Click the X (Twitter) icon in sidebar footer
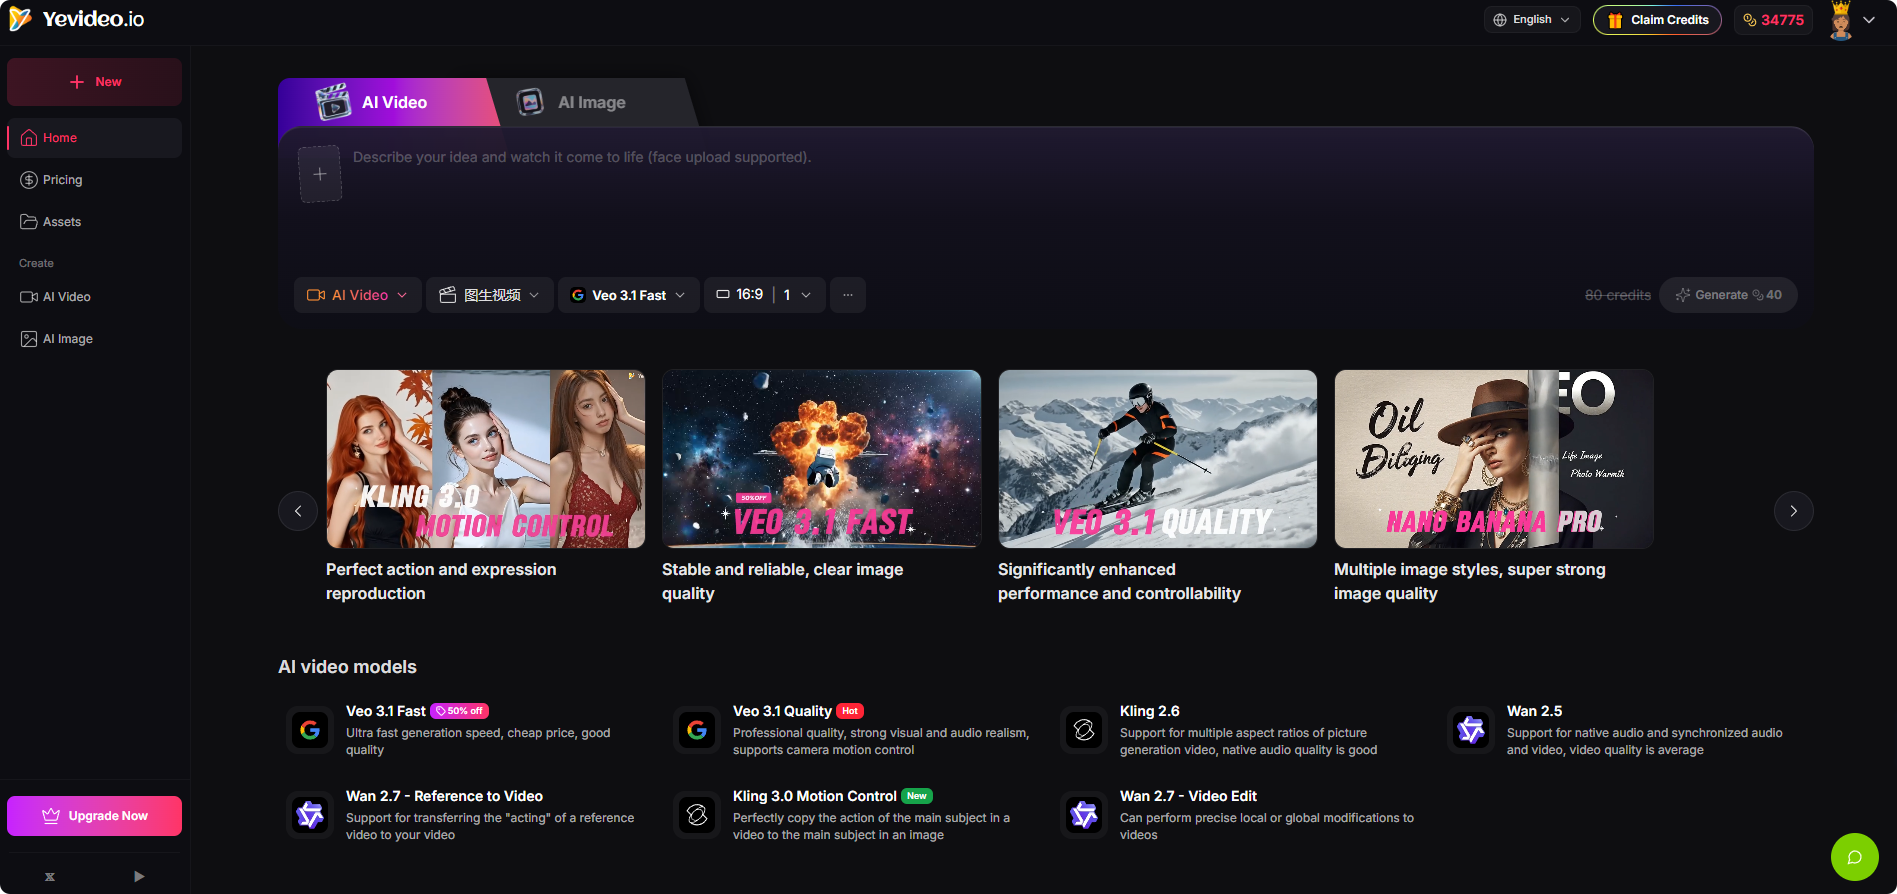Image resolution: width=1897 pixels, height=894 pixels. point(50,877)
